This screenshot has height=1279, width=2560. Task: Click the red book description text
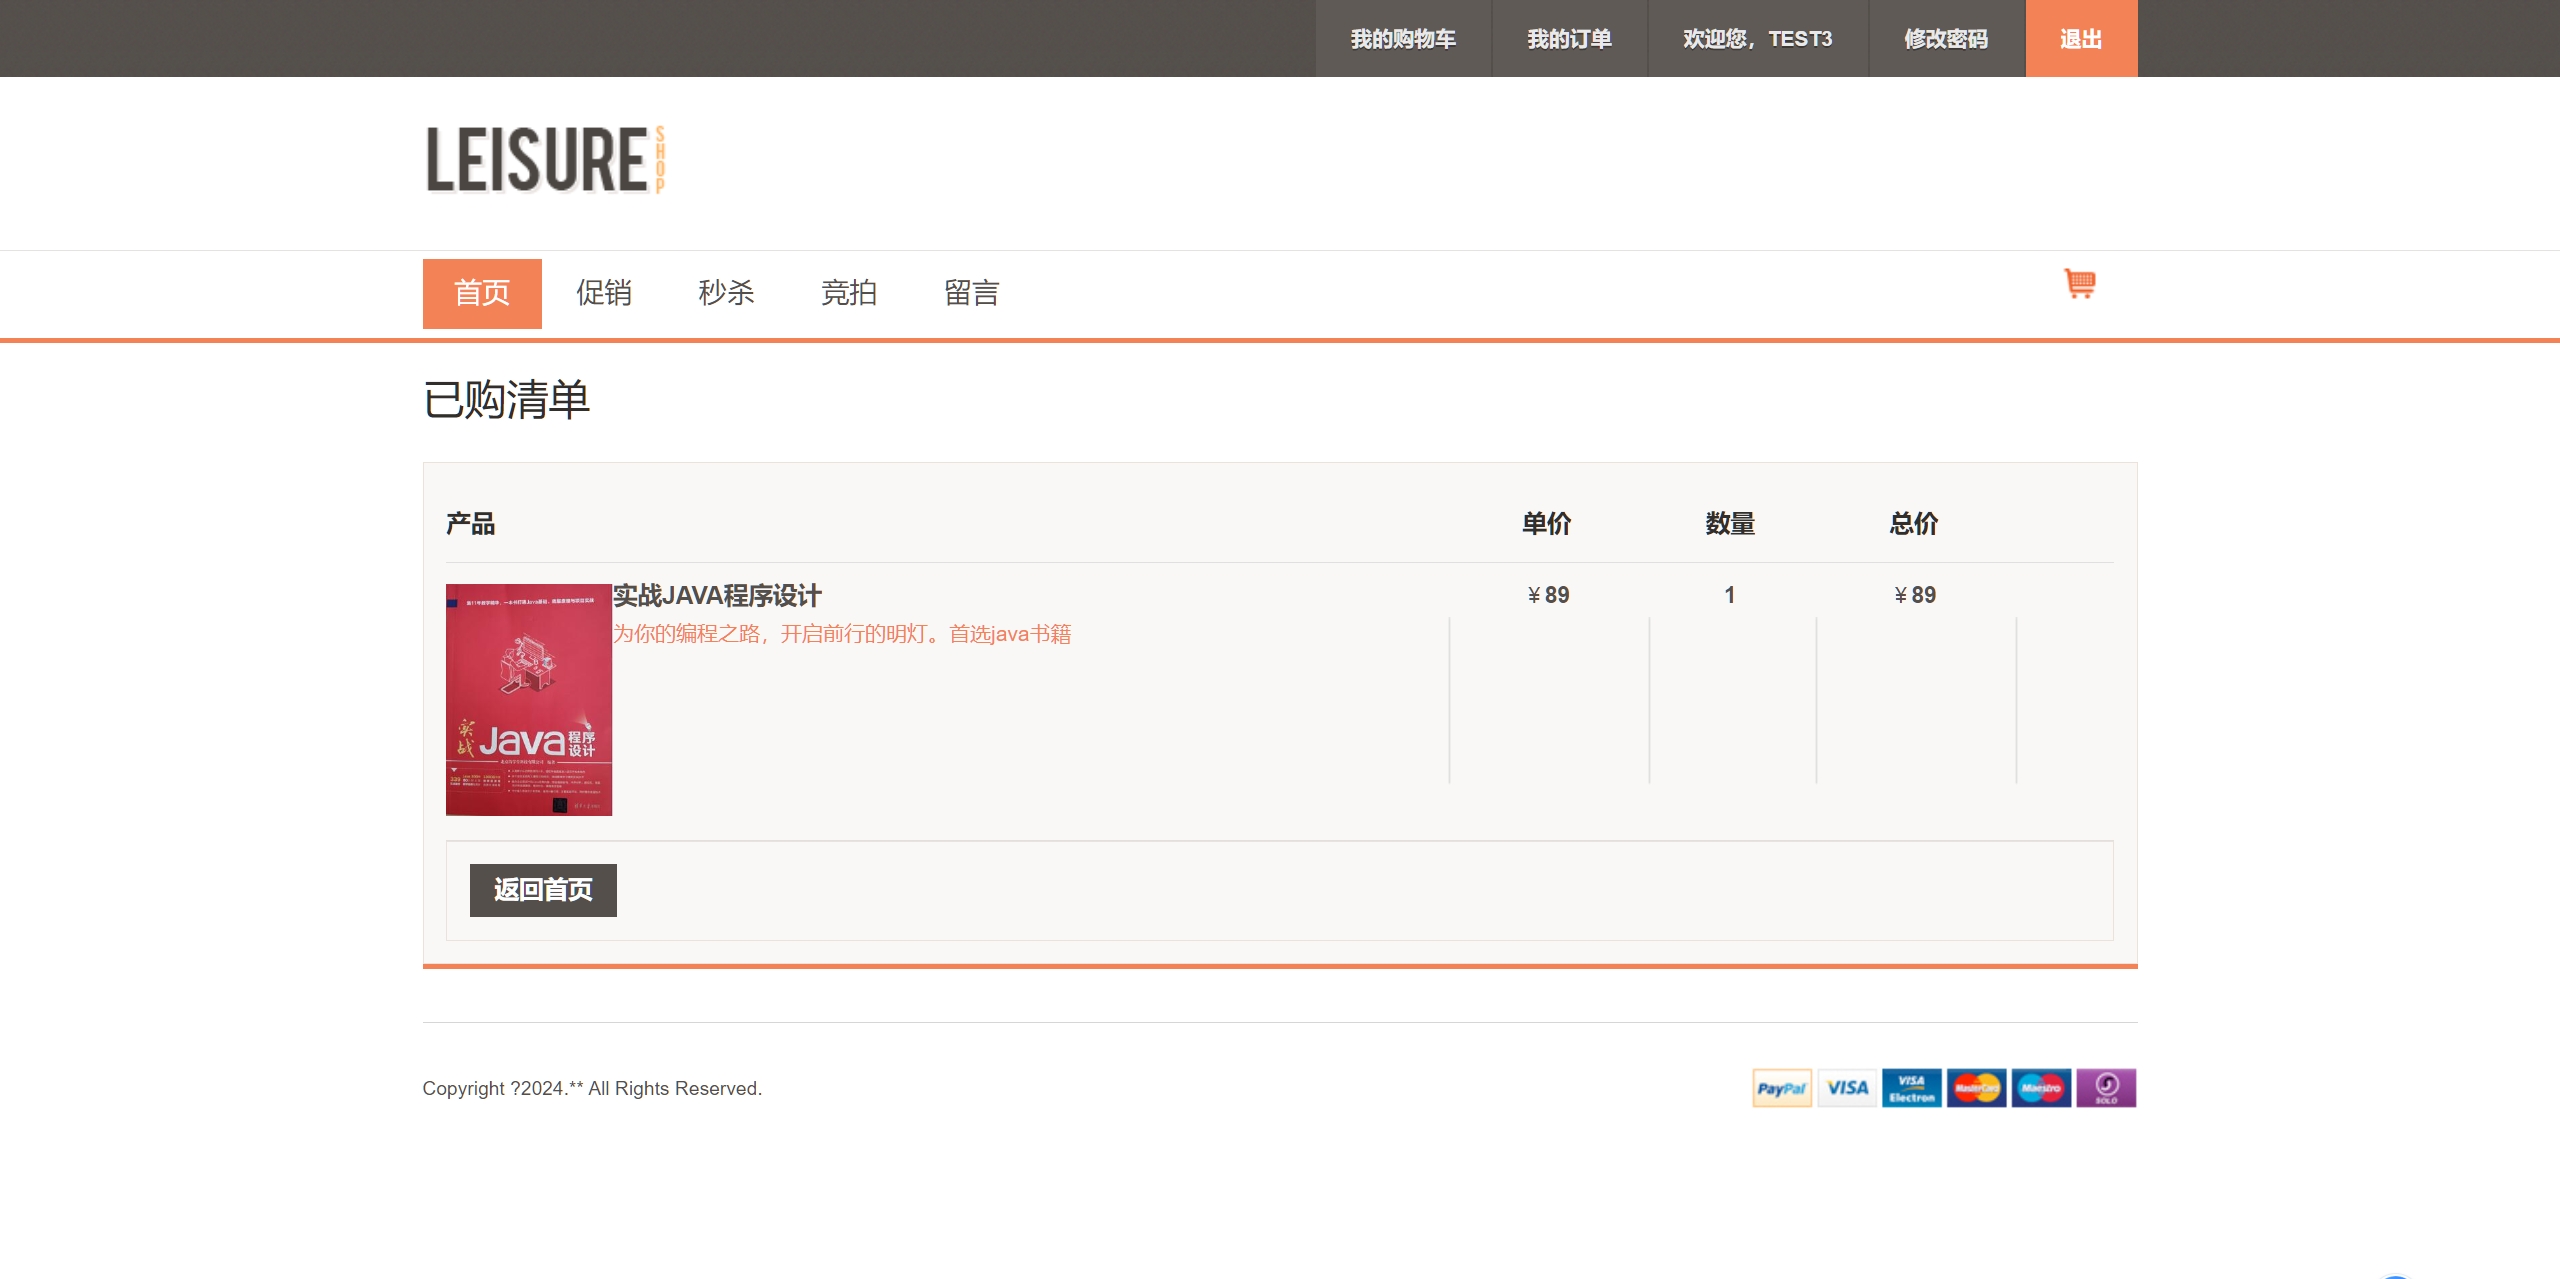coord(842,634)
